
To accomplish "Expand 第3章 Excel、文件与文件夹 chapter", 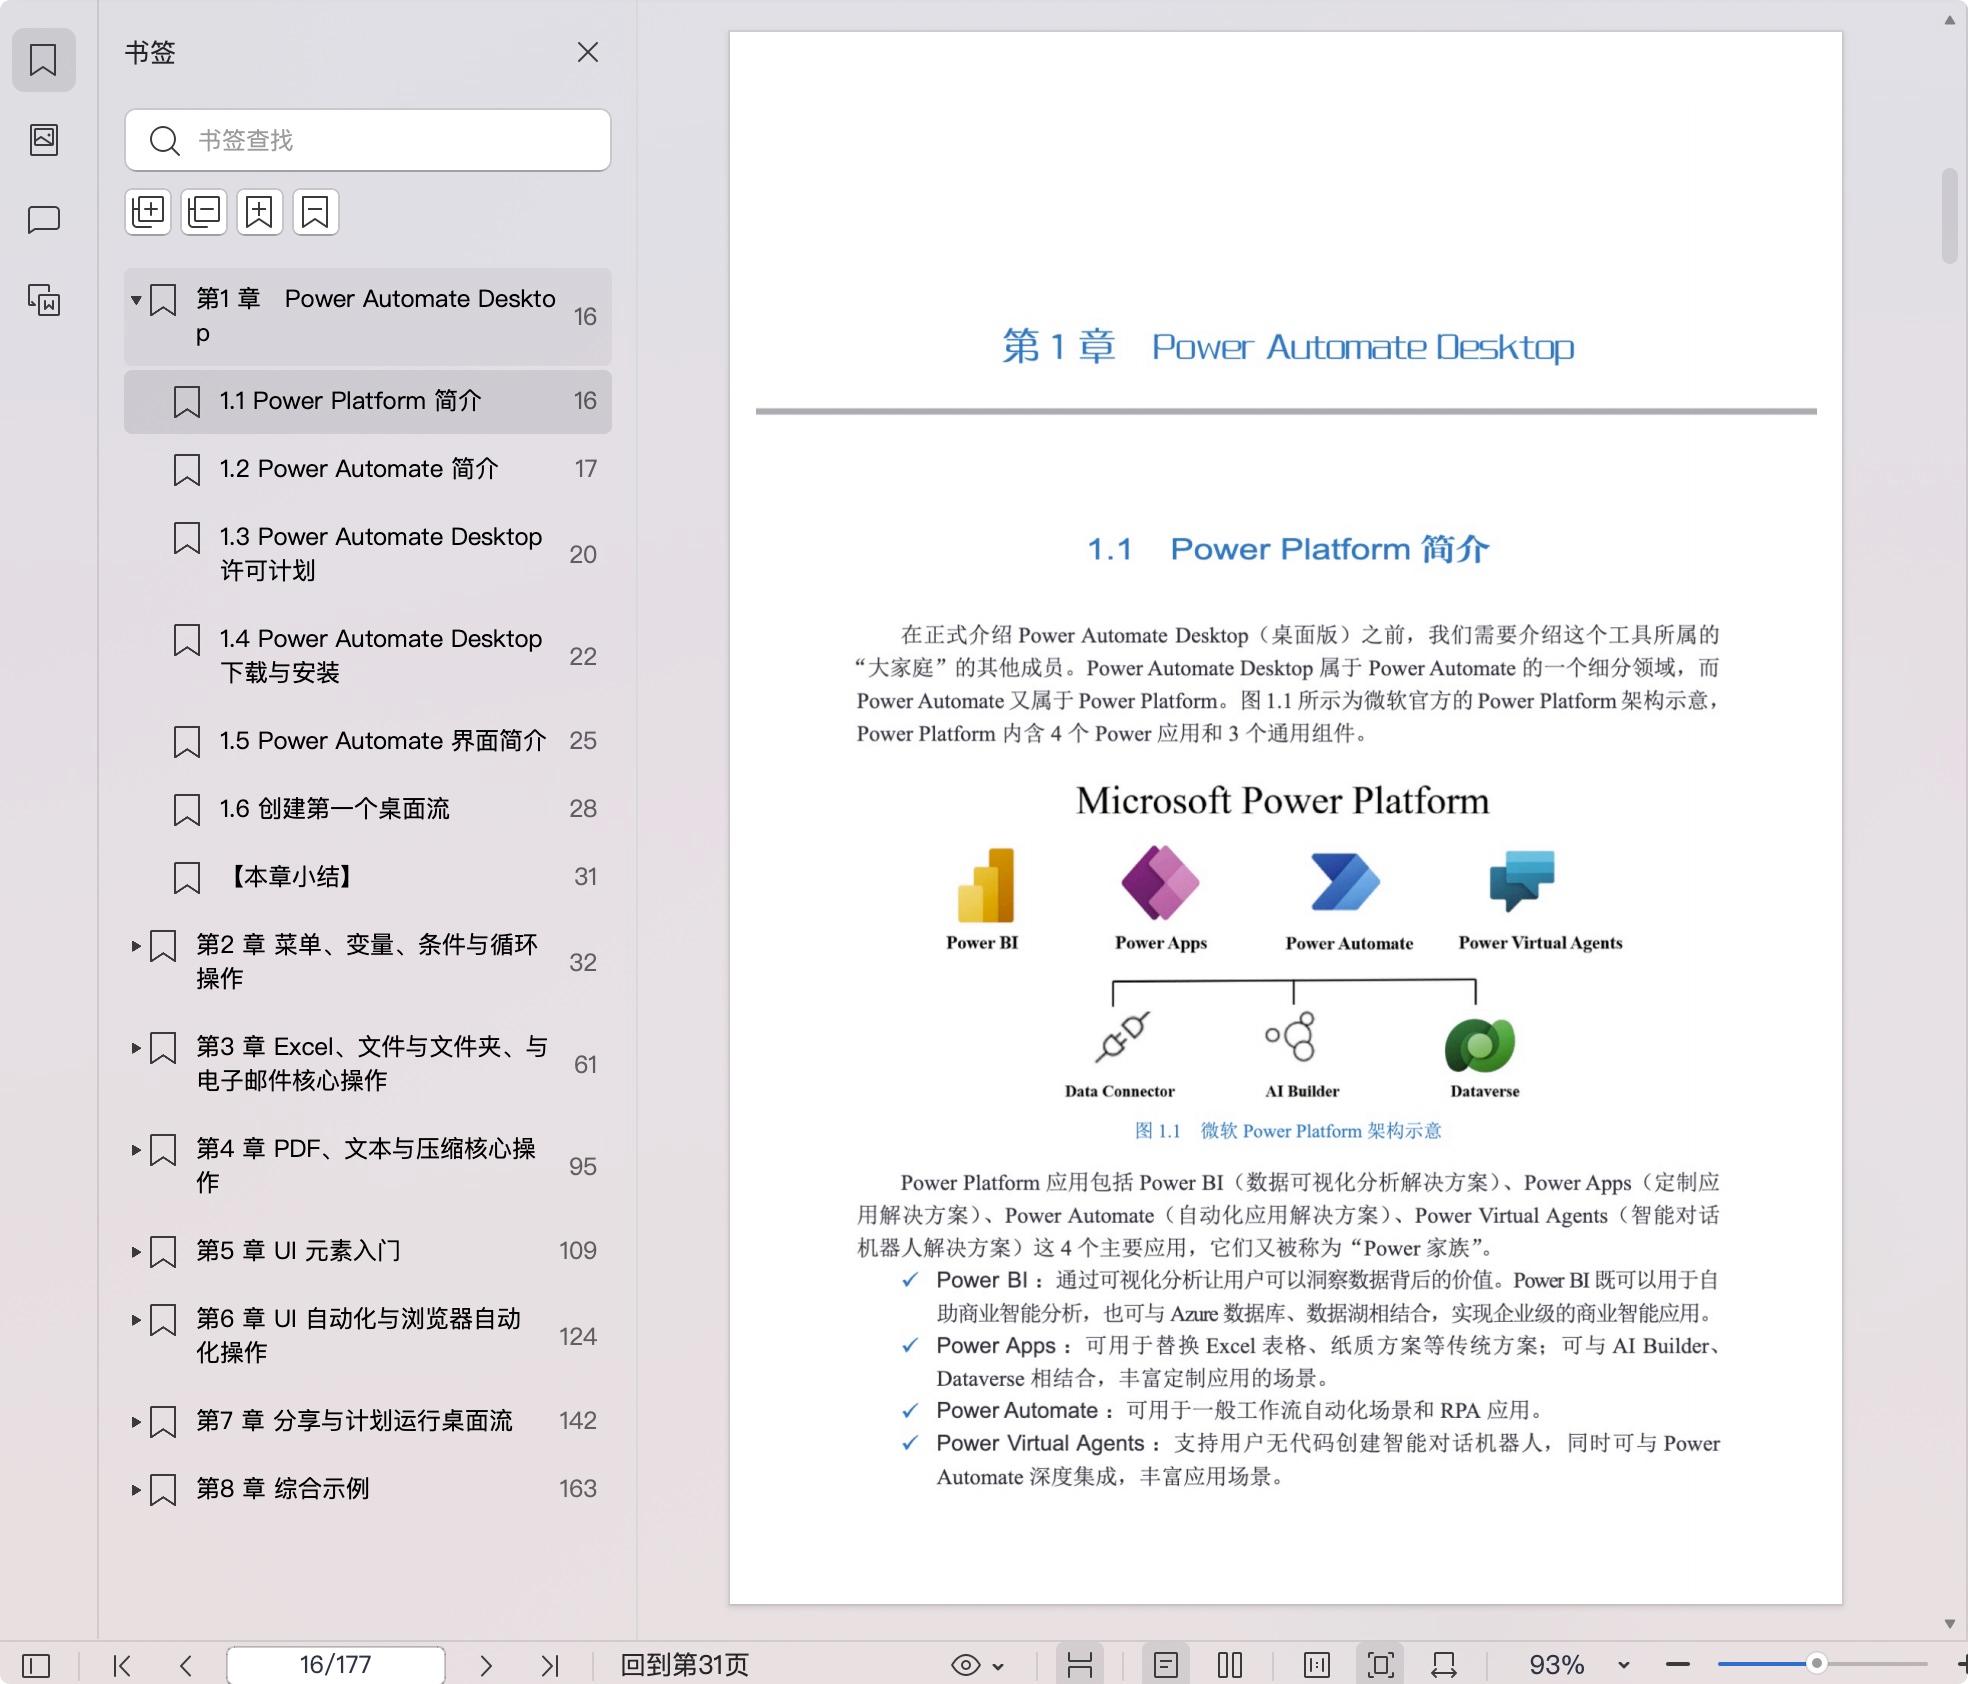I will click(135, 1047).
